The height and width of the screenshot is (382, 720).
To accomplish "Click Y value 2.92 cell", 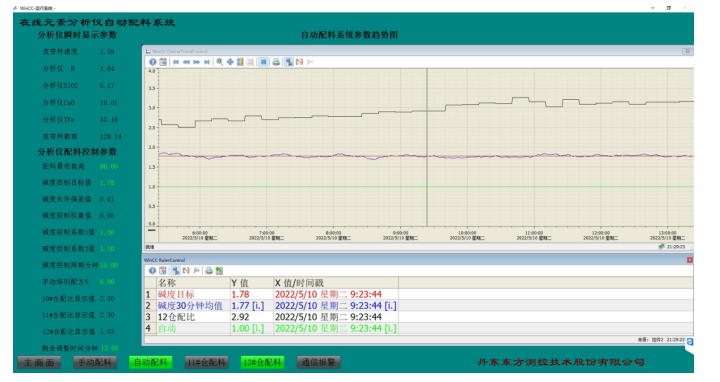I will point(252,317).
